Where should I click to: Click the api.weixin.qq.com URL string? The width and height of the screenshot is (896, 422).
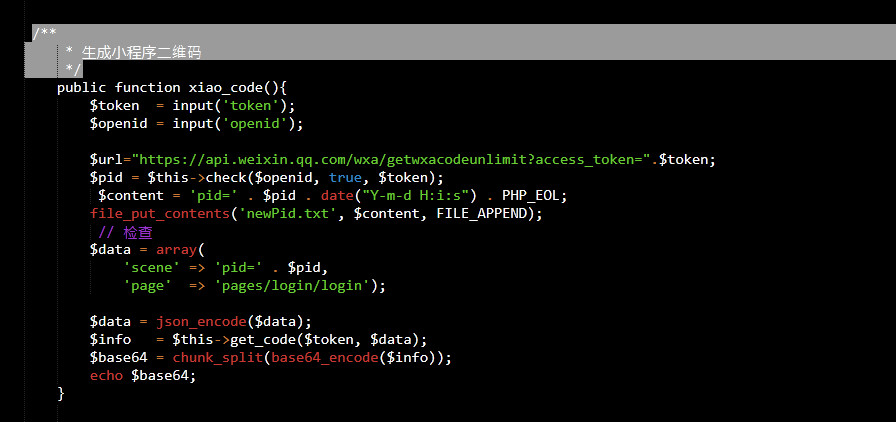pos(391,160)
